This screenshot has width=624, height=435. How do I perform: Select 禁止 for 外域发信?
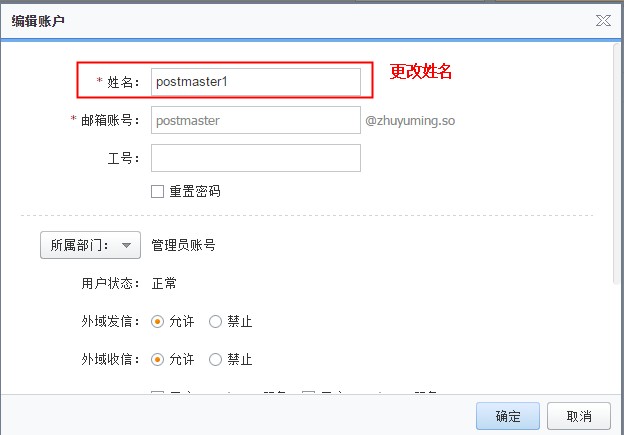(215, 322)
